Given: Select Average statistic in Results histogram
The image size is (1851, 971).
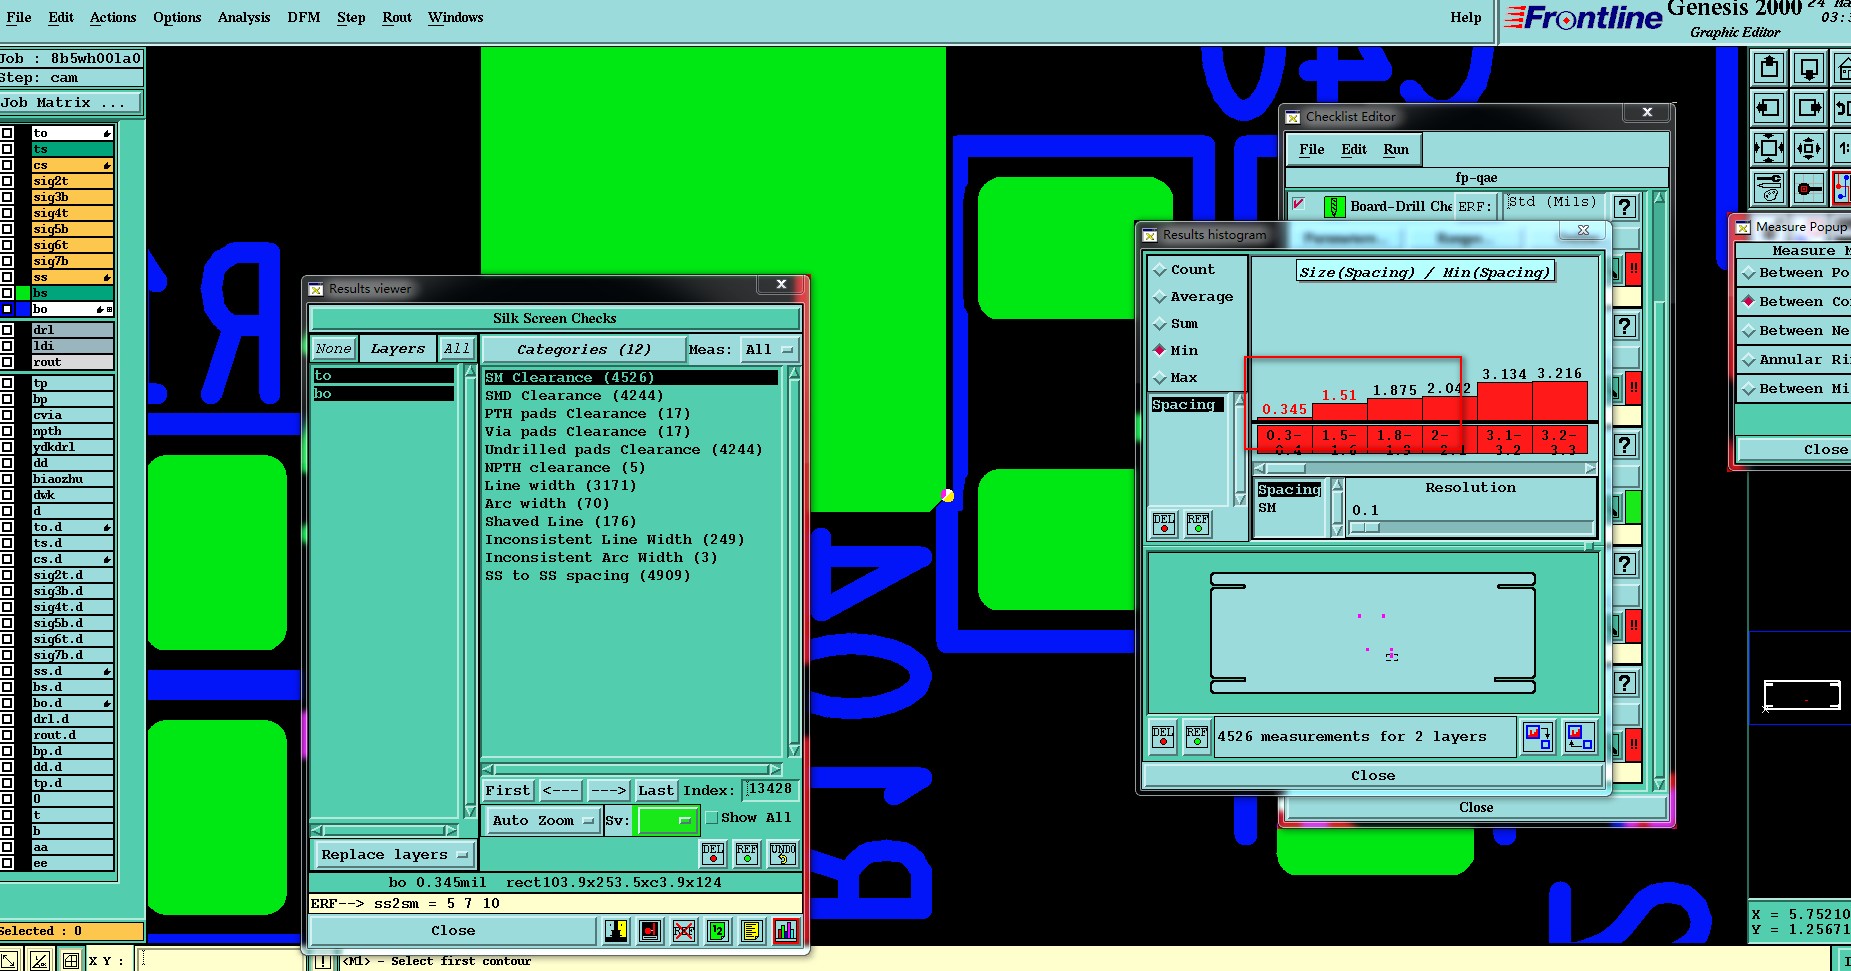Looking at the screenshot, I should click(x=1193, y=297).
